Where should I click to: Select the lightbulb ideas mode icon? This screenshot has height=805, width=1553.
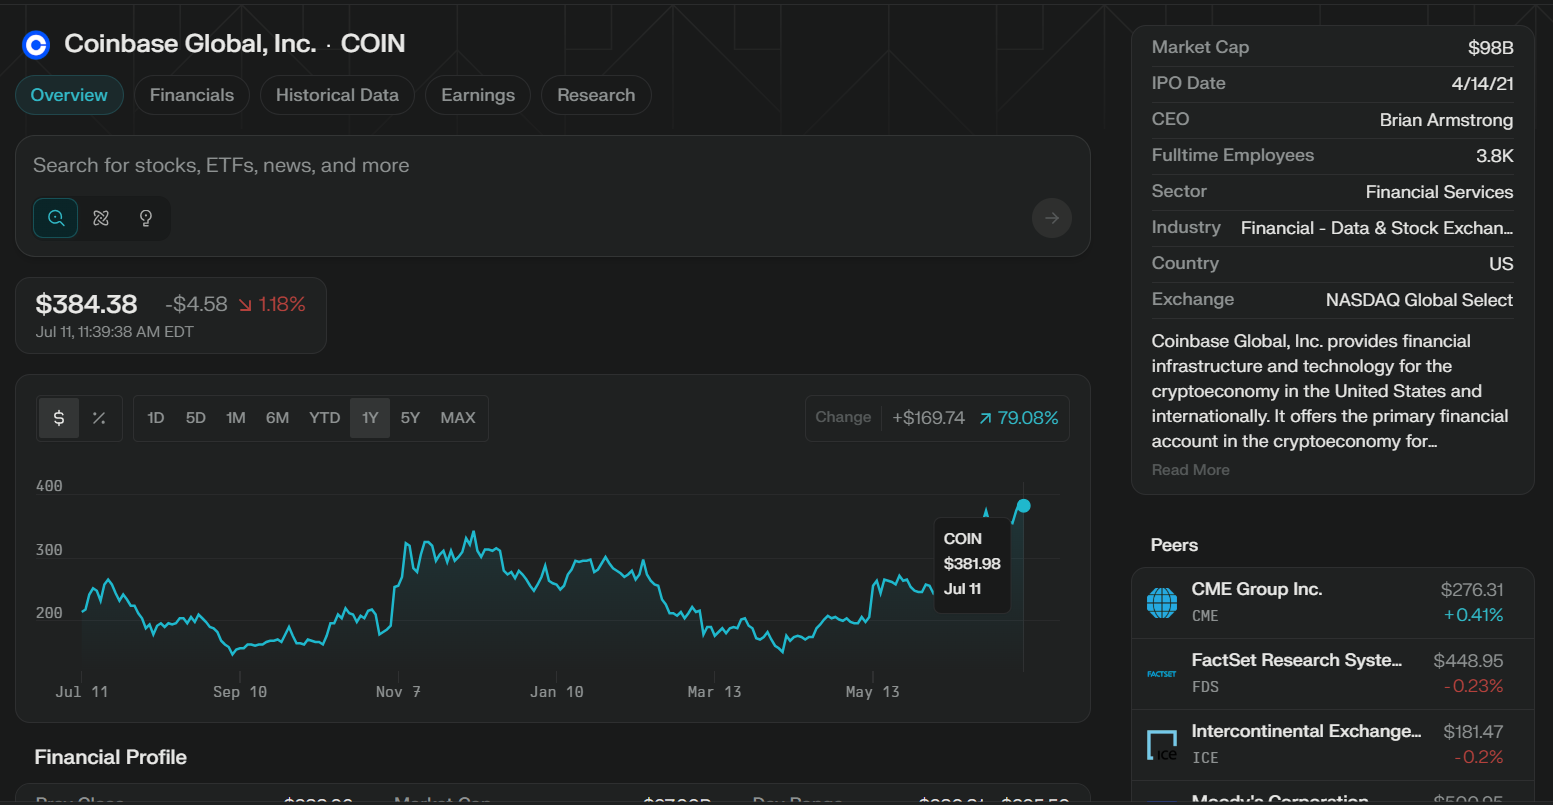[146, 218]
